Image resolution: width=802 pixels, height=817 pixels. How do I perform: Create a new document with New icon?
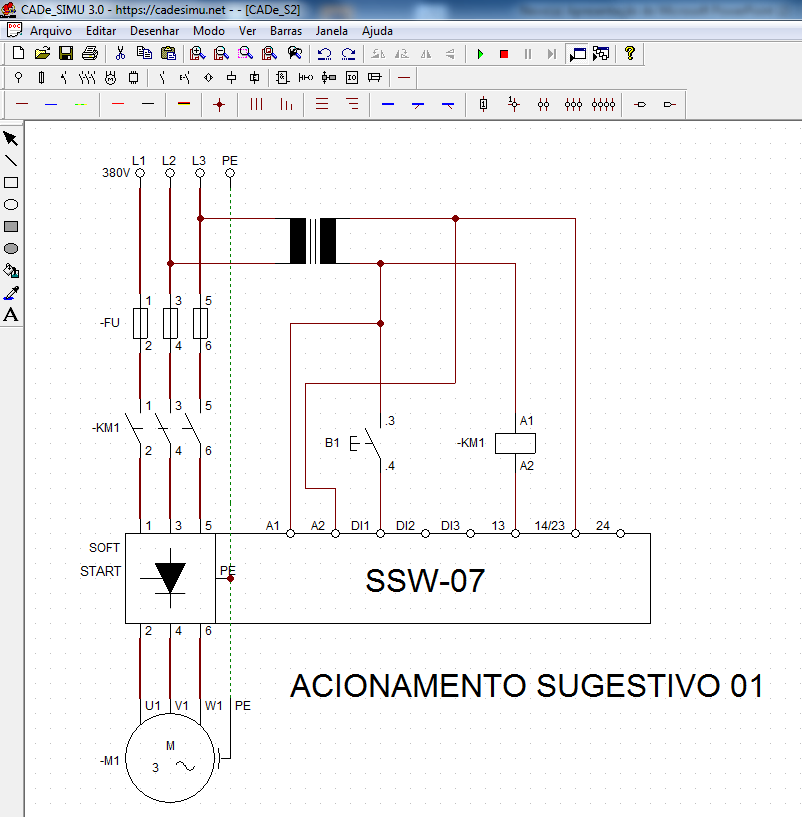tap(18, 53)
